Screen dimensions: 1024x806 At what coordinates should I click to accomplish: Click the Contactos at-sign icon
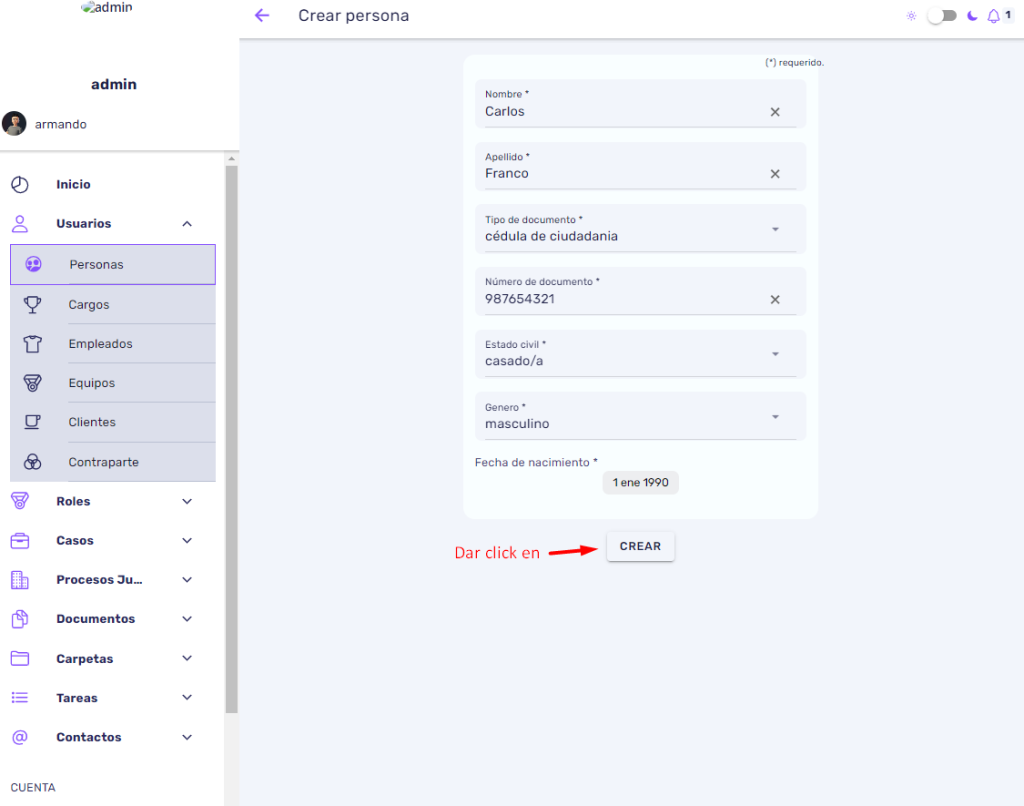pyautogui.click(x=20, y=737)
